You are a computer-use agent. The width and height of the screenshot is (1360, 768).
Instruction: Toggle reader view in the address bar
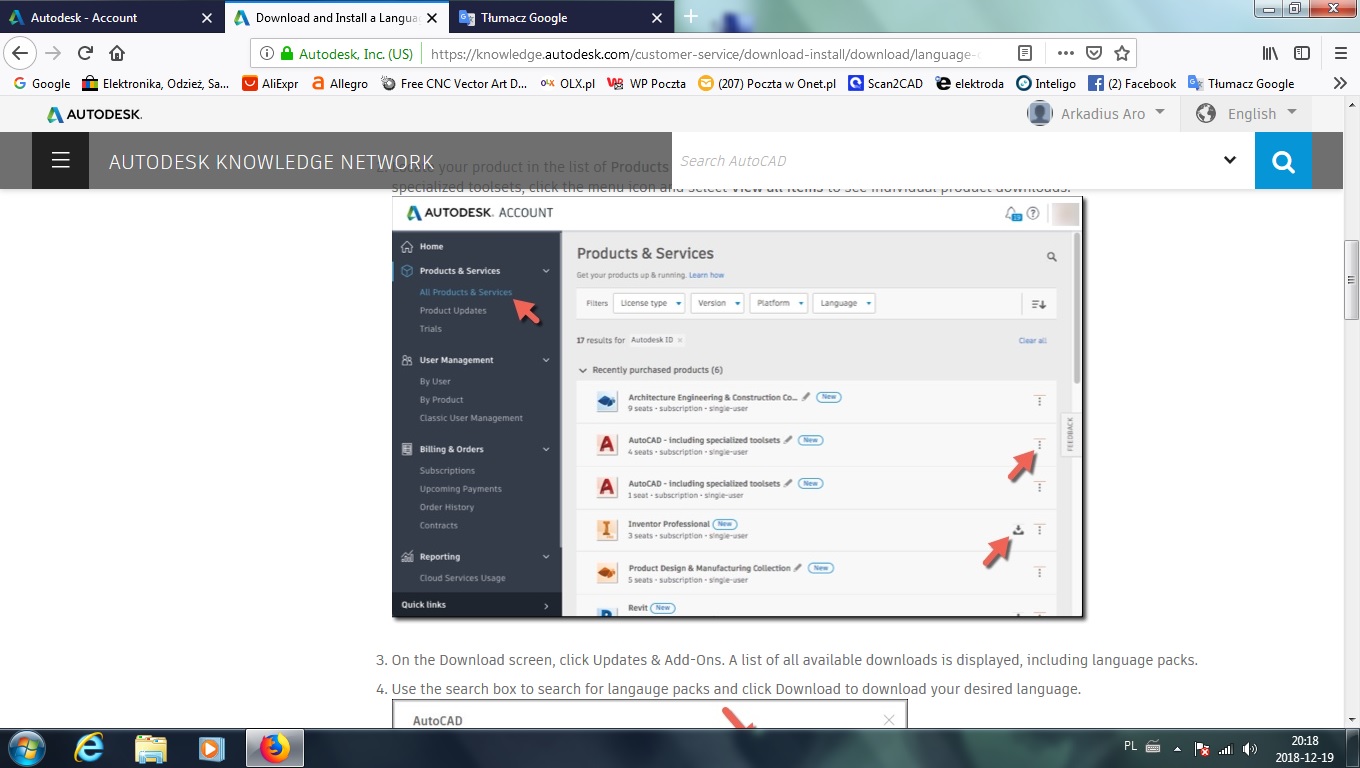tap(1025, 53)
